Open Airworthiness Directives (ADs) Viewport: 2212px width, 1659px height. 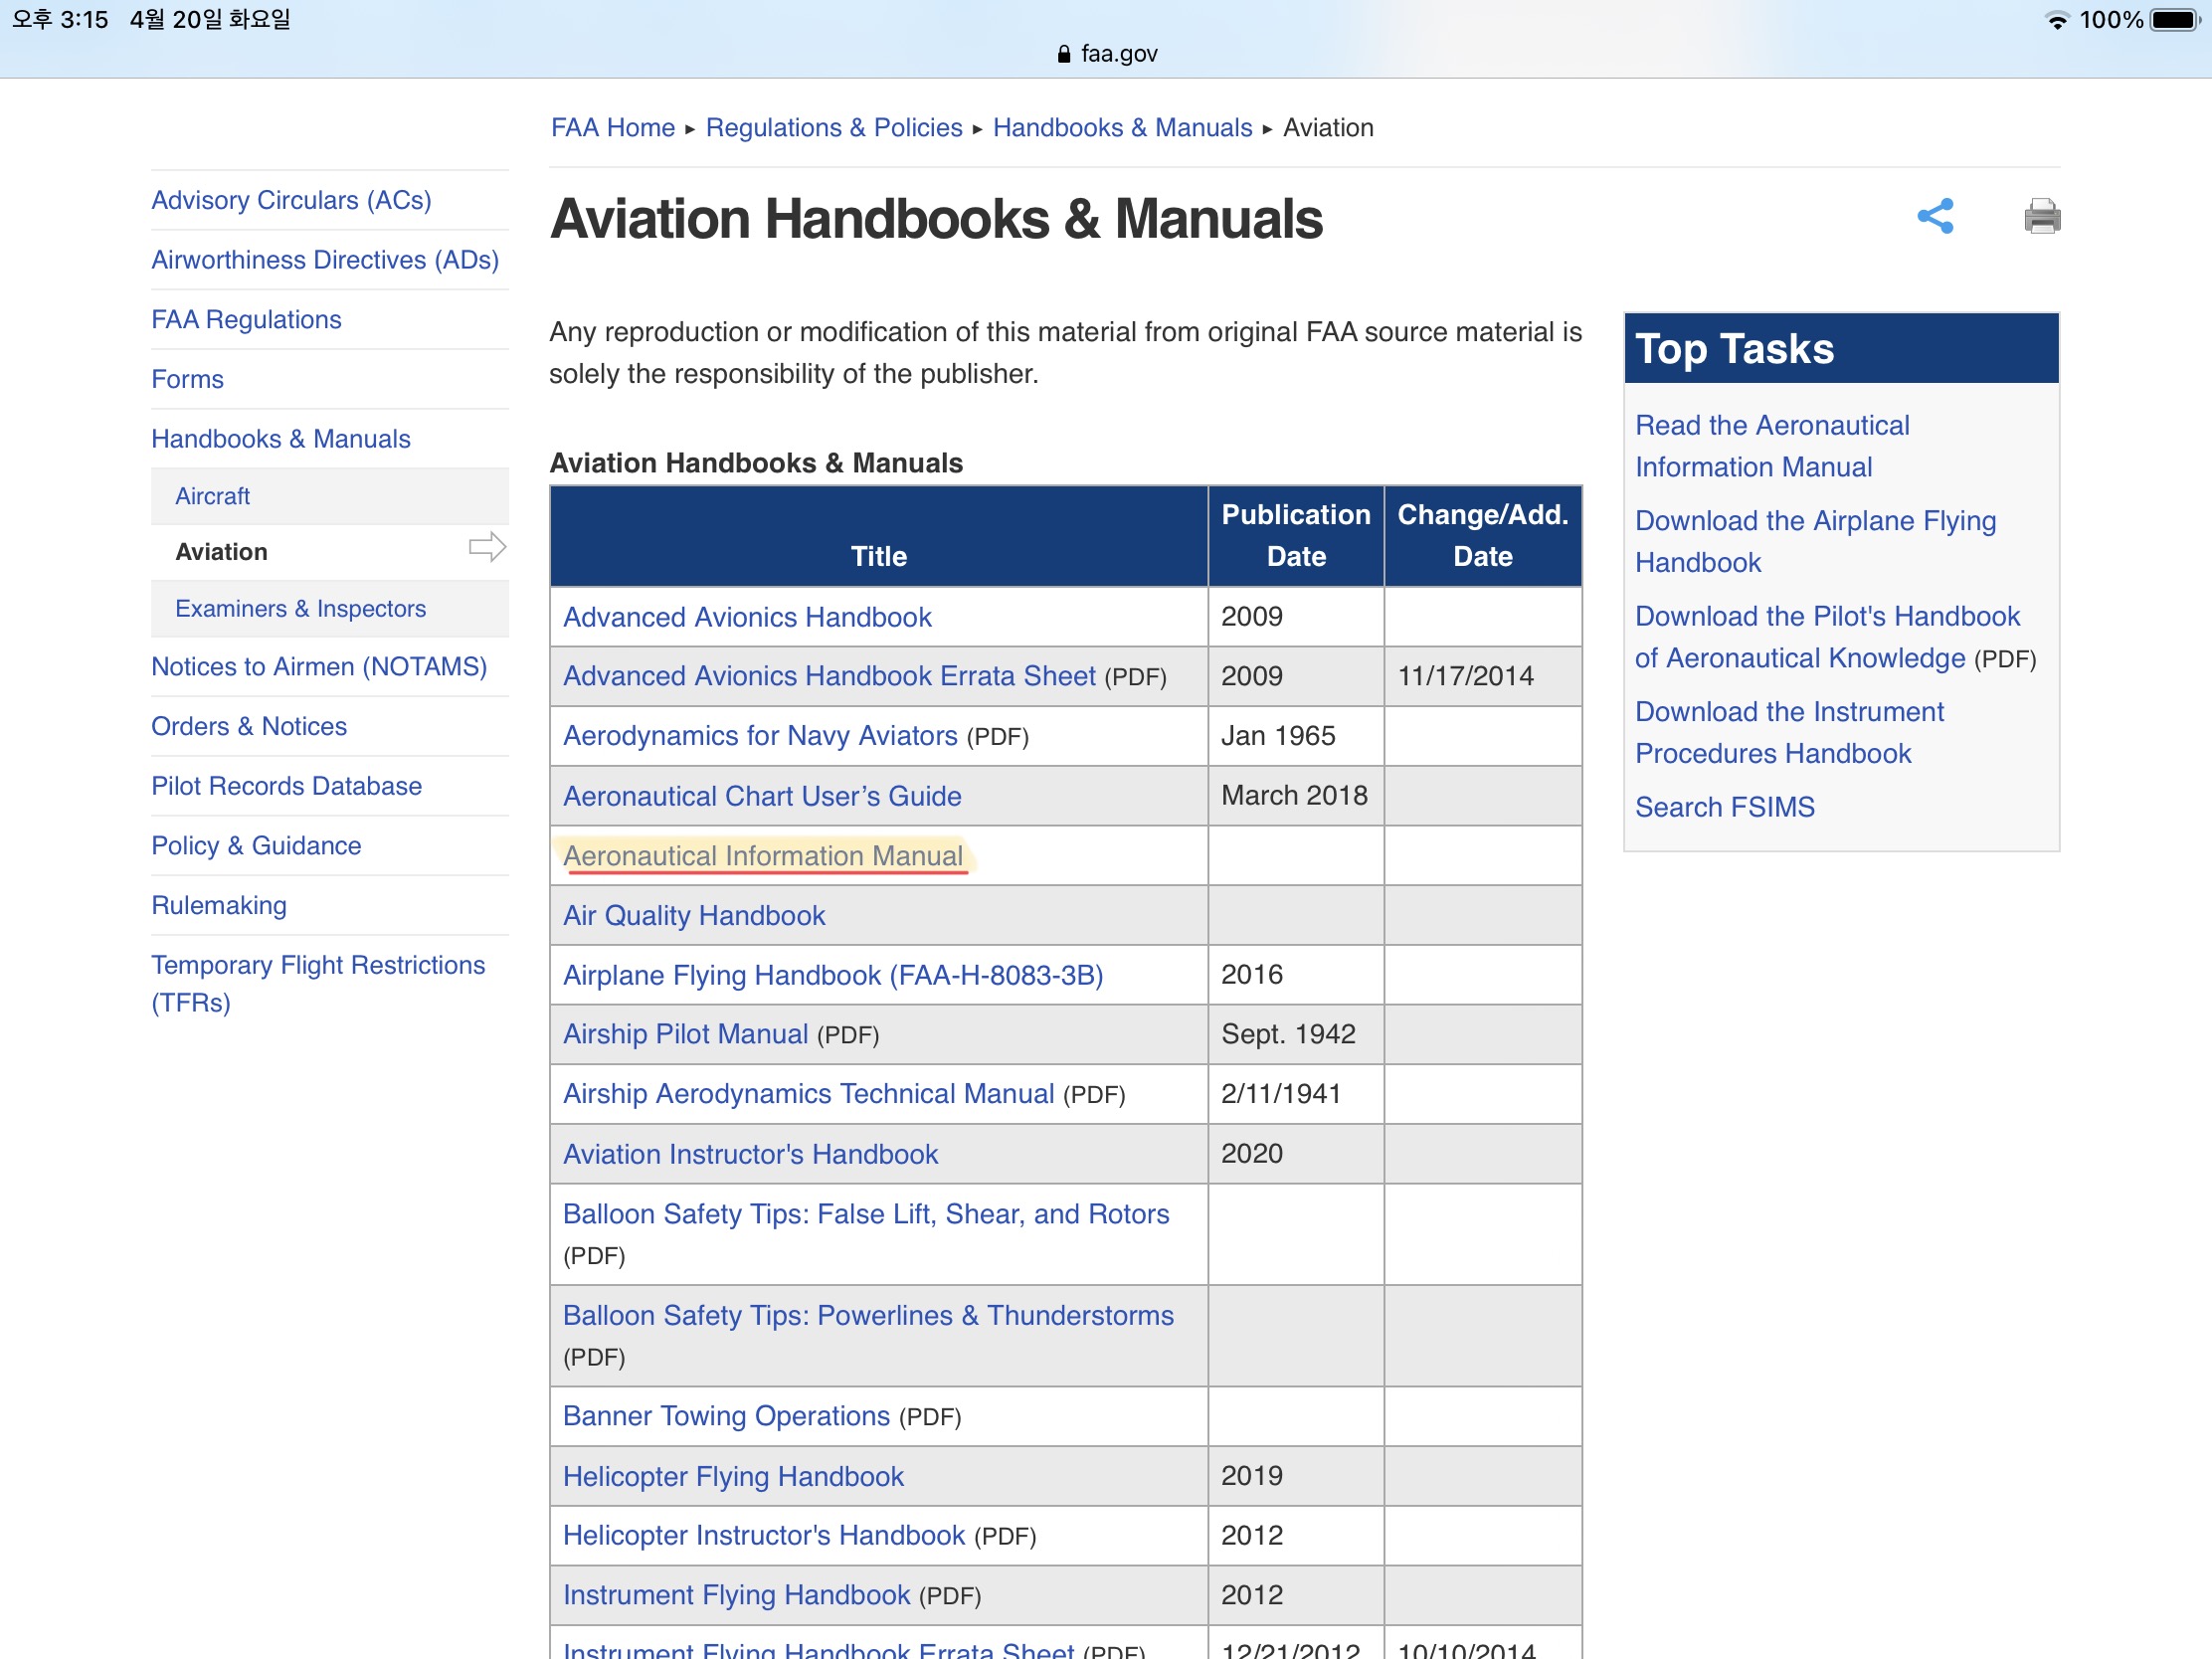[x=325, y=260]
